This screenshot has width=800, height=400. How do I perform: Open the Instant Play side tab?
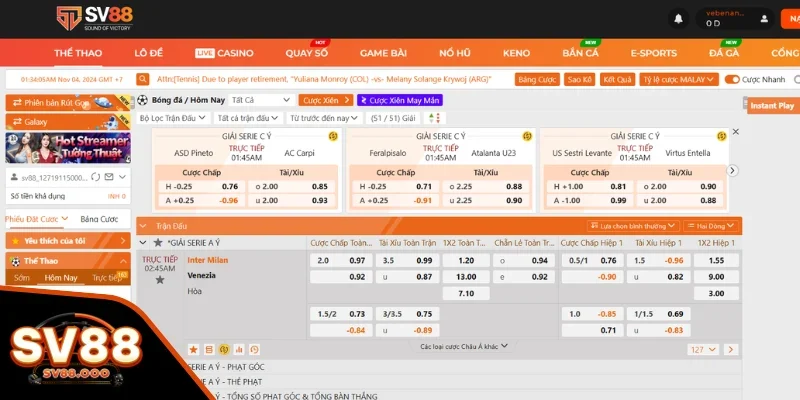(772, 106)
